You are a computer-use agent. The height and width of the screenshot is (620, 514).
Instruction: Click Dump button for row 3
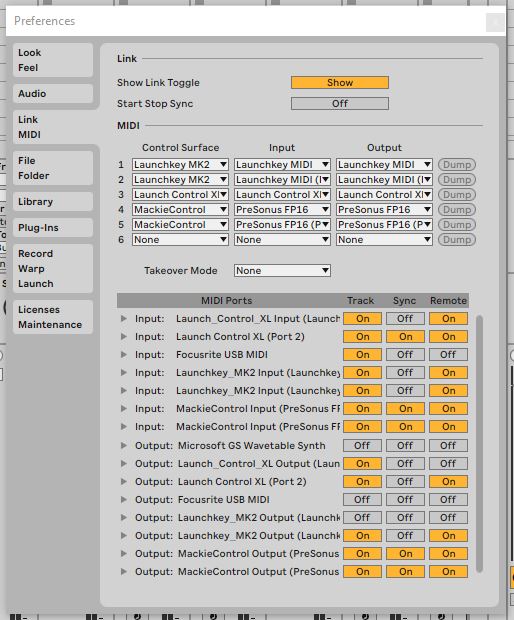coord(457,195)
